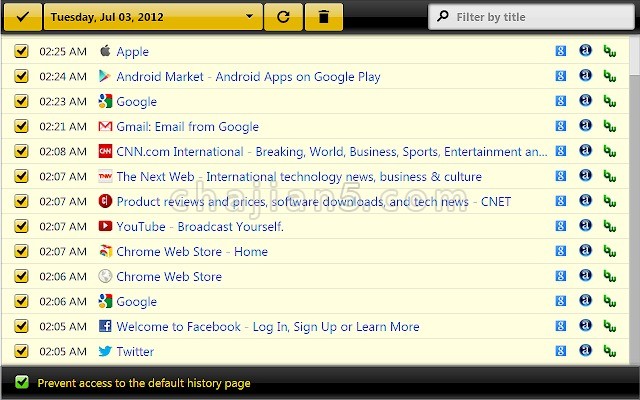
Task: Open Android Market - Android Apps on Google Play
Action: (248, 77)
